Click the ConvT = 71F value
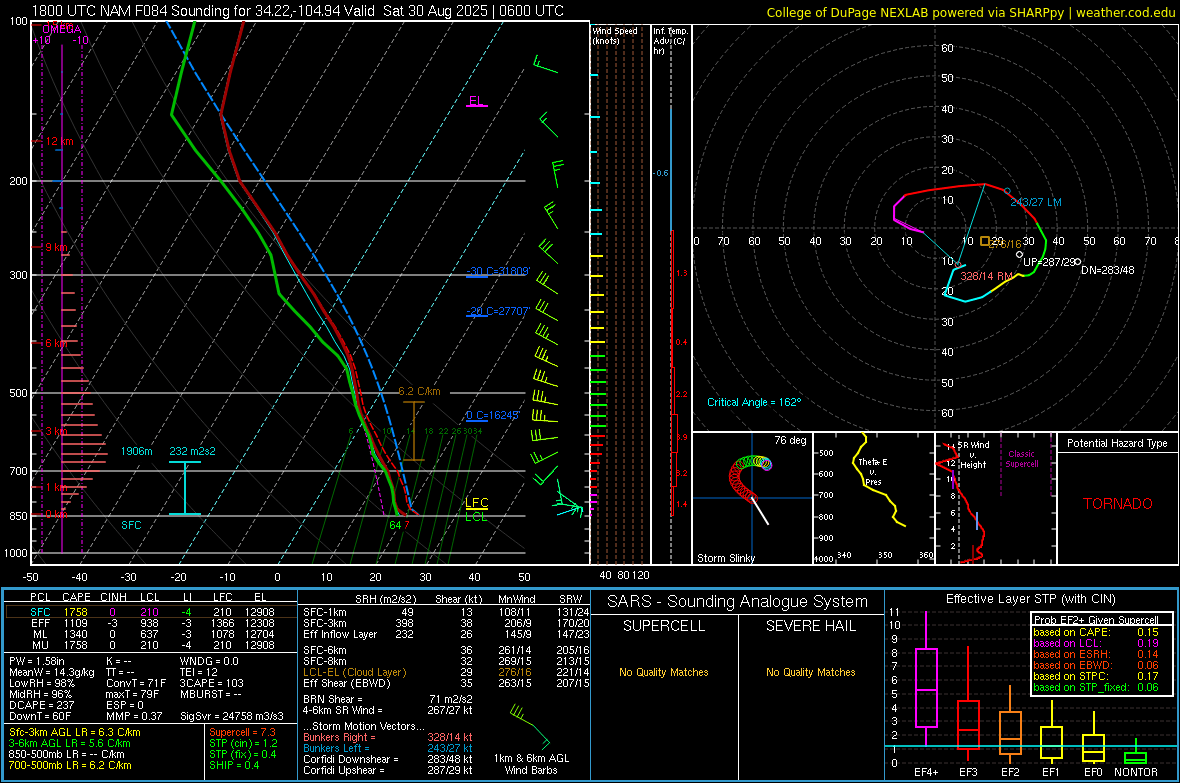1180x783 pixels. (x=136, y=683)
